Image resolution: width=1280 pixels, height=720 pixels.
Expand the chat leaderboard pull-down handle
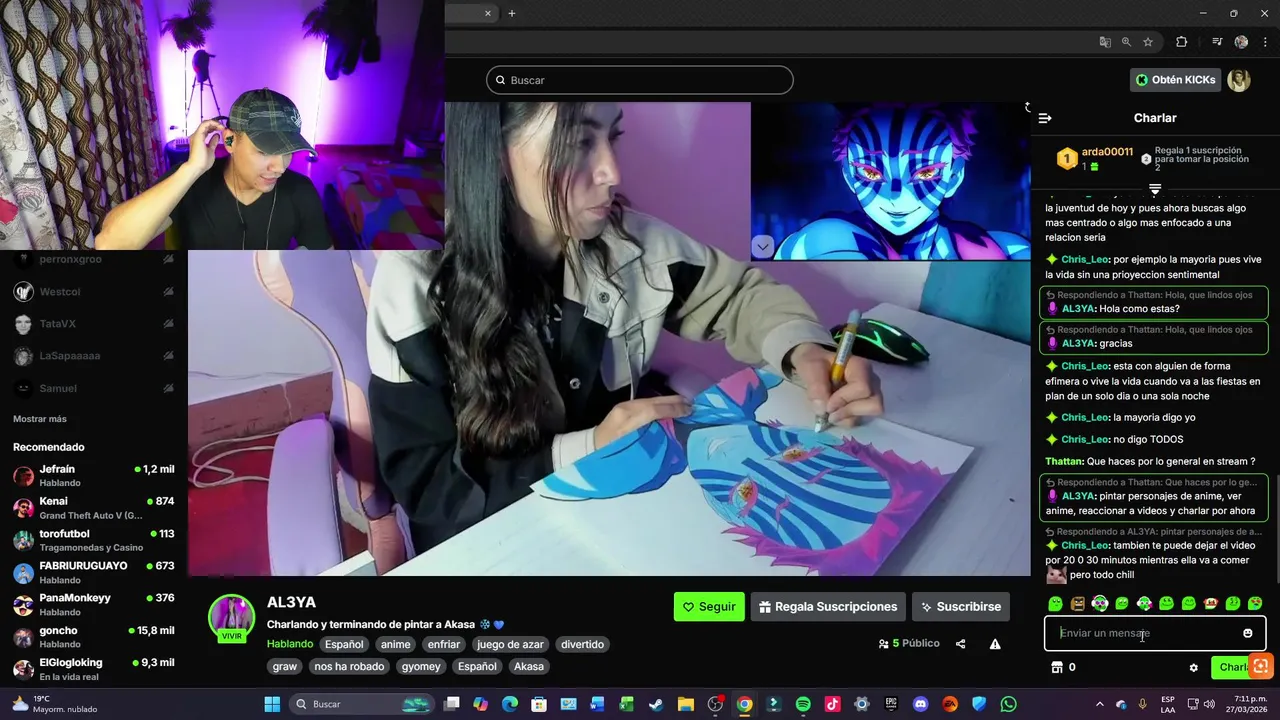click(x=1155, y=188)
